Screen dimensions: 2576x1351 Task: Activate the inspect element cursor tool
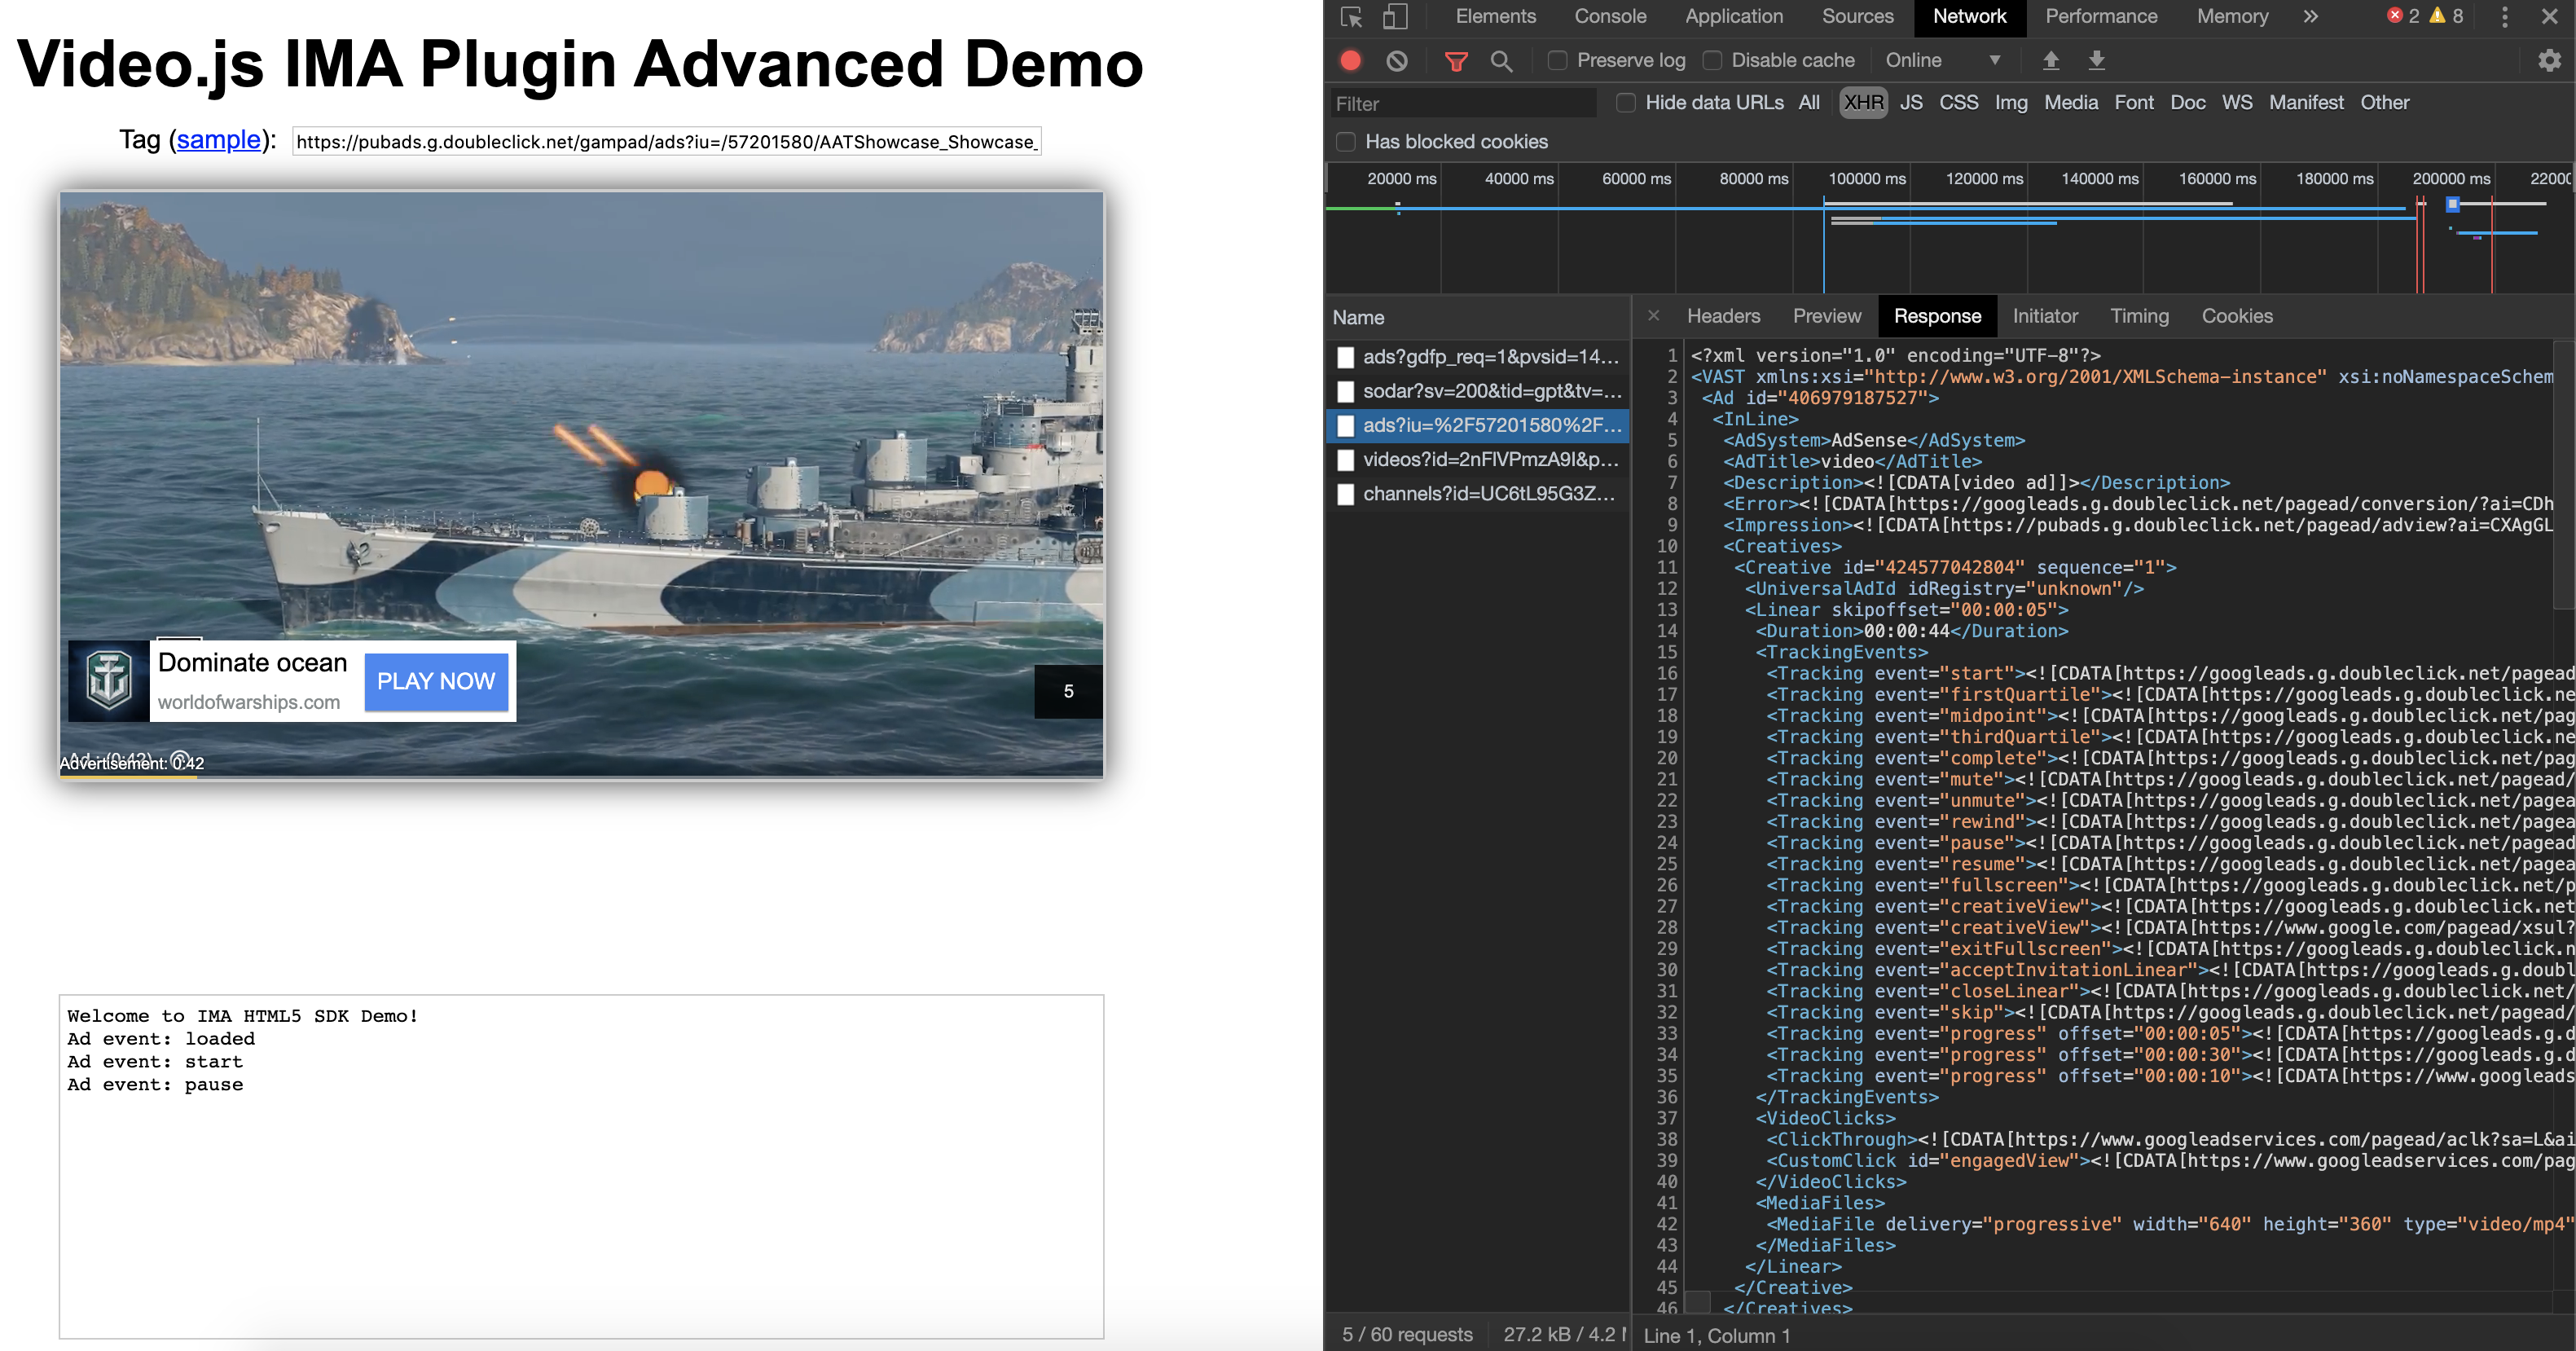coord(1351,17)
